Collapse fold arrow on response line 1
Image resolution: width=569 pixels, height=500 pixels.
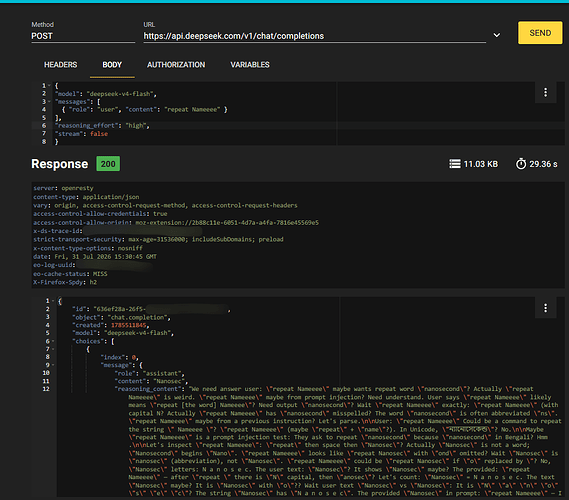(x=53, y=301)
